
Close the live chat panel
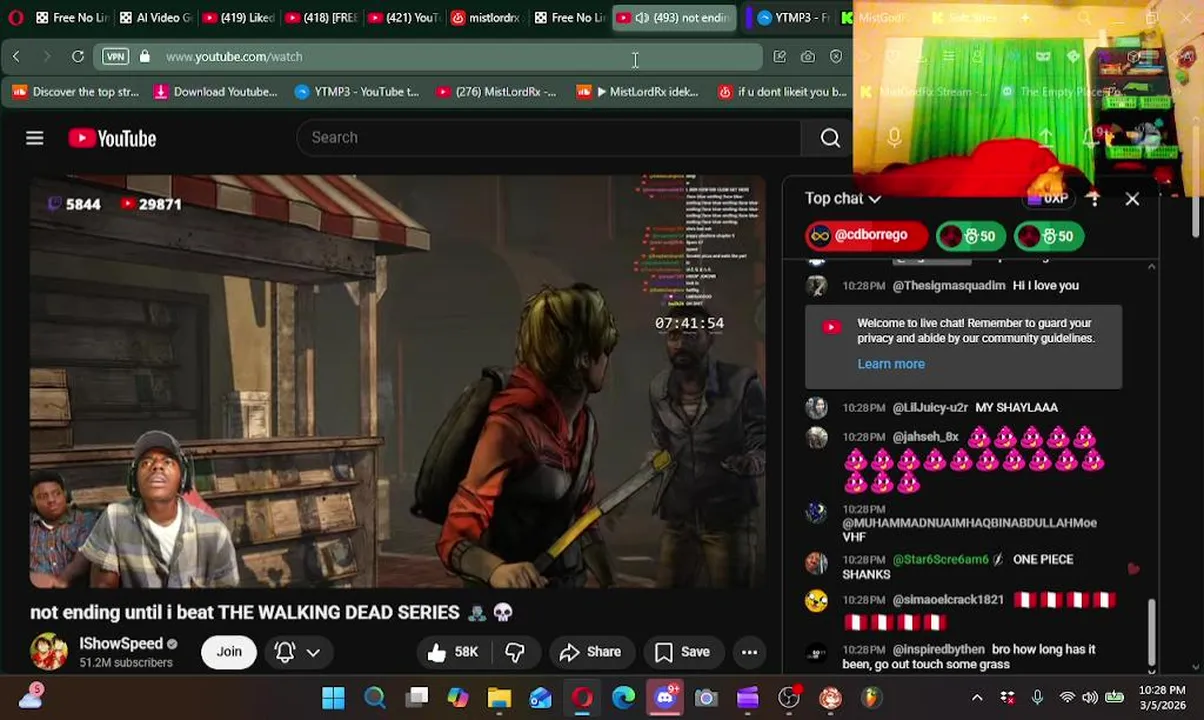(1132, 199)
